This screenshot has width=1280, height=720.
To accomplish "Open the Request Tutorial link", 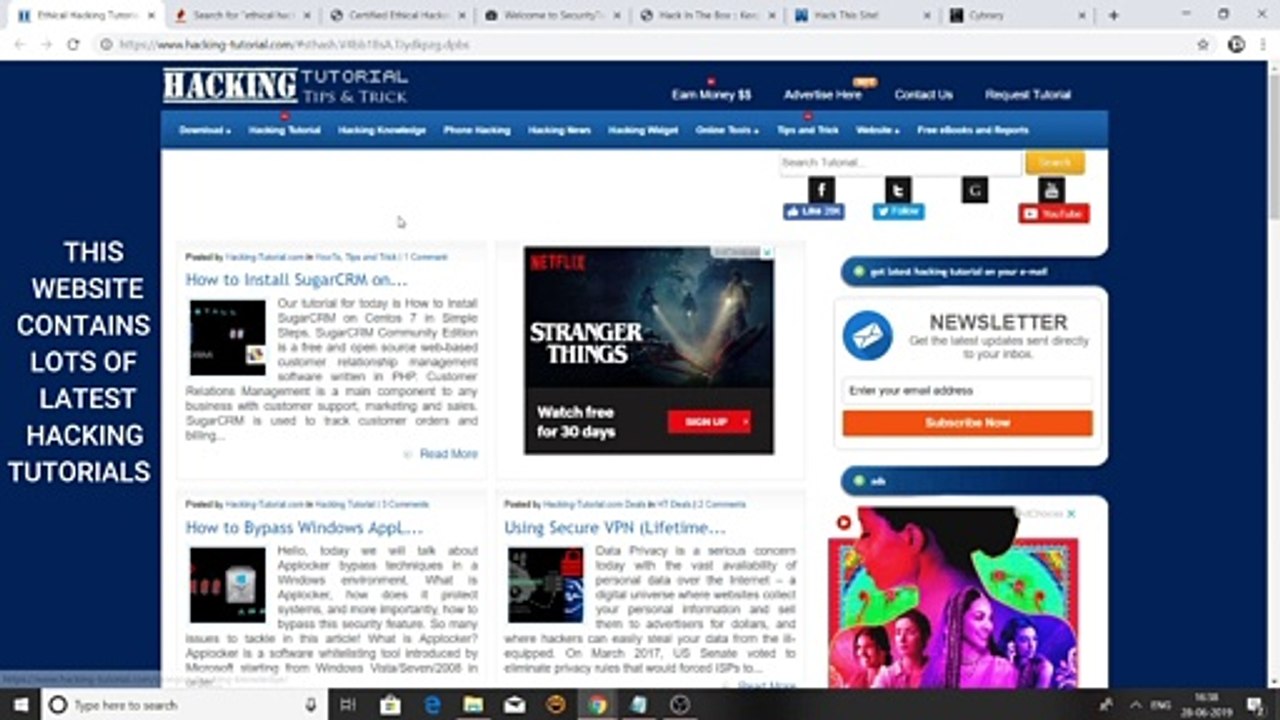I will tap(1028, 95).
